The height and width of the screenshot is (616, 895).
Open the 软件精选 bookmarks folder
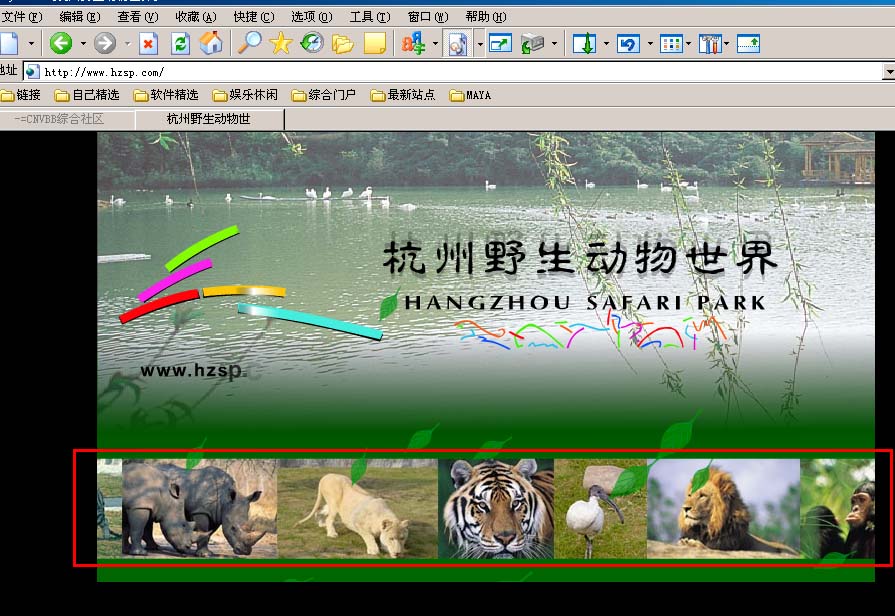point(166,95)
